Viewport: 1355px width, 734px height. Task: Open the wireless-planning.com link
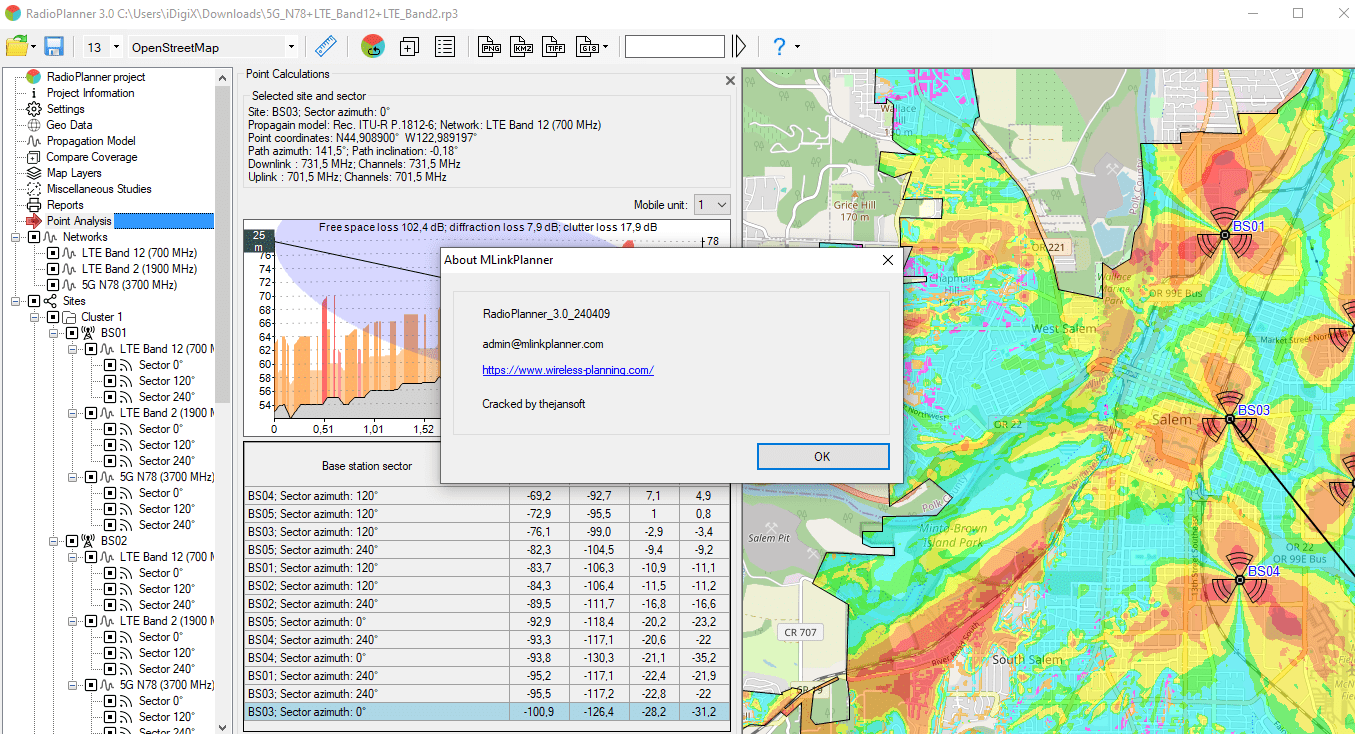coord(568,370)
